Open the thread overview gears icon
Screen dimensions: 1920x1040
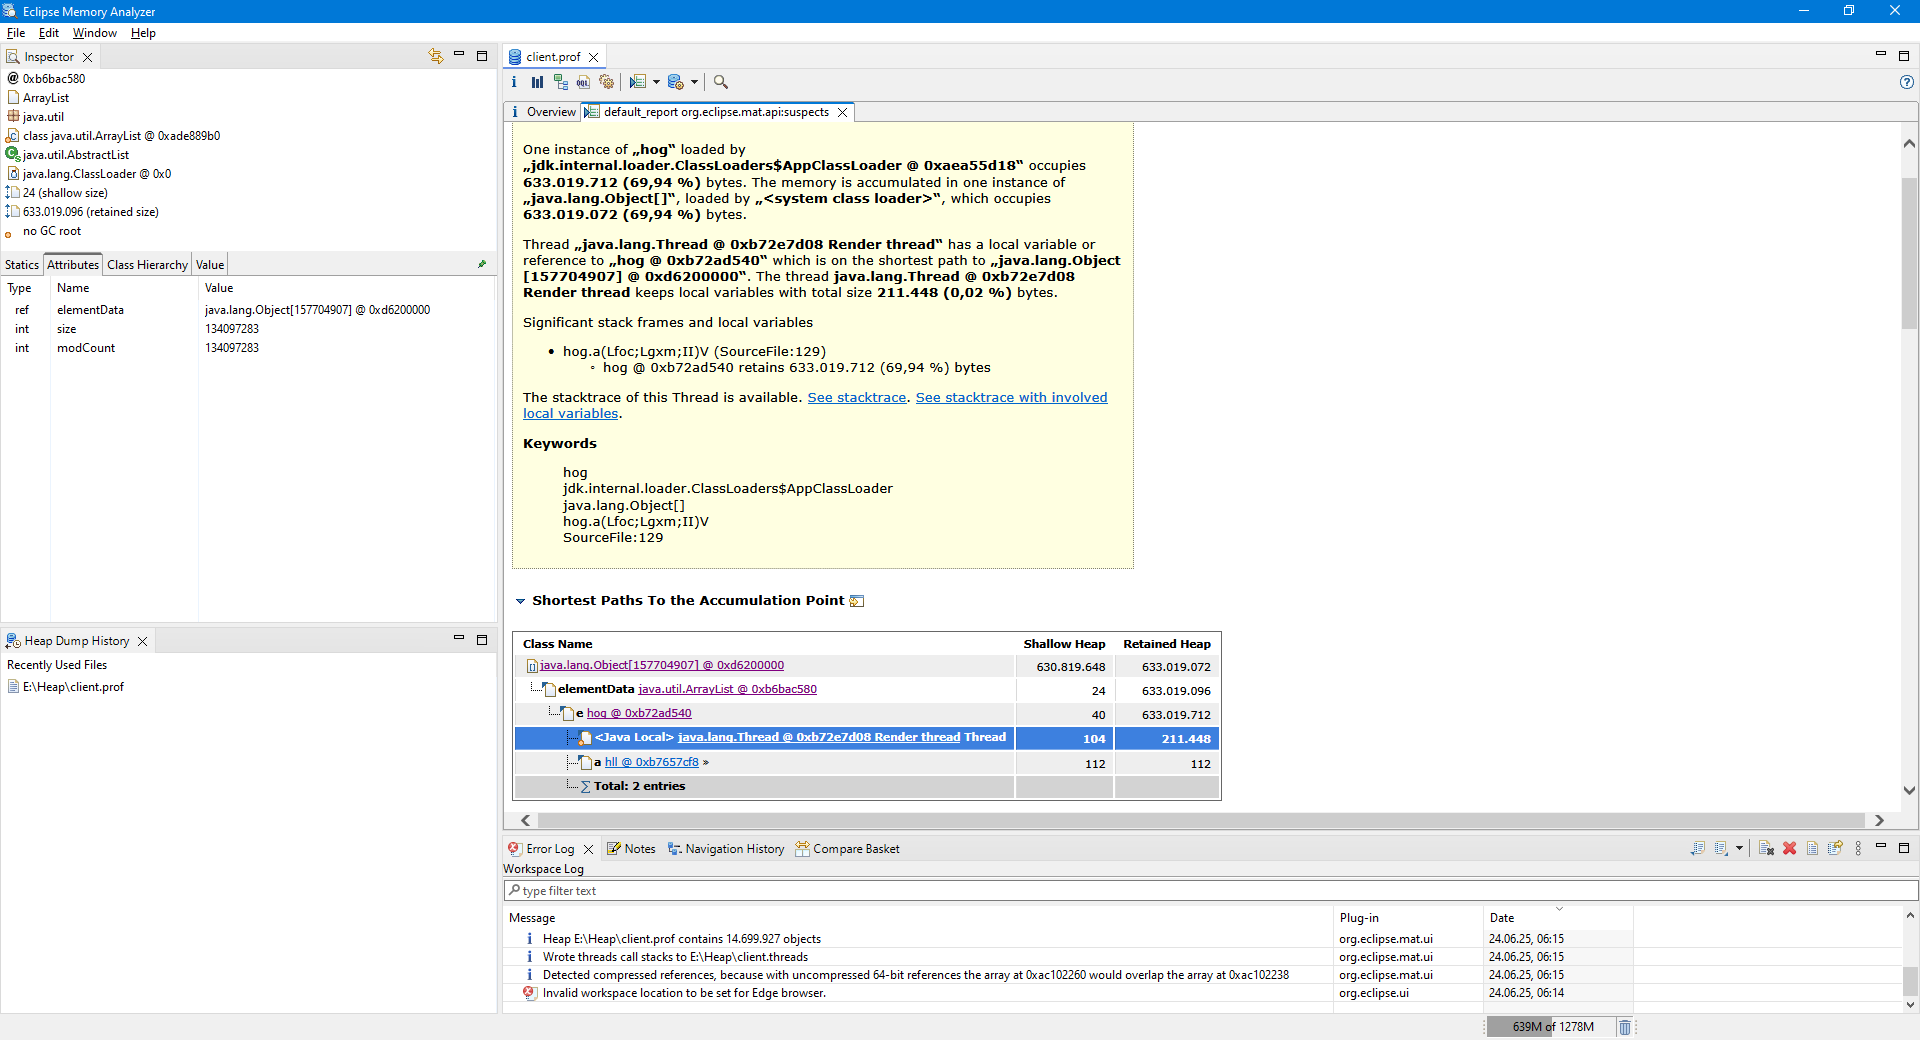(606, 82)
